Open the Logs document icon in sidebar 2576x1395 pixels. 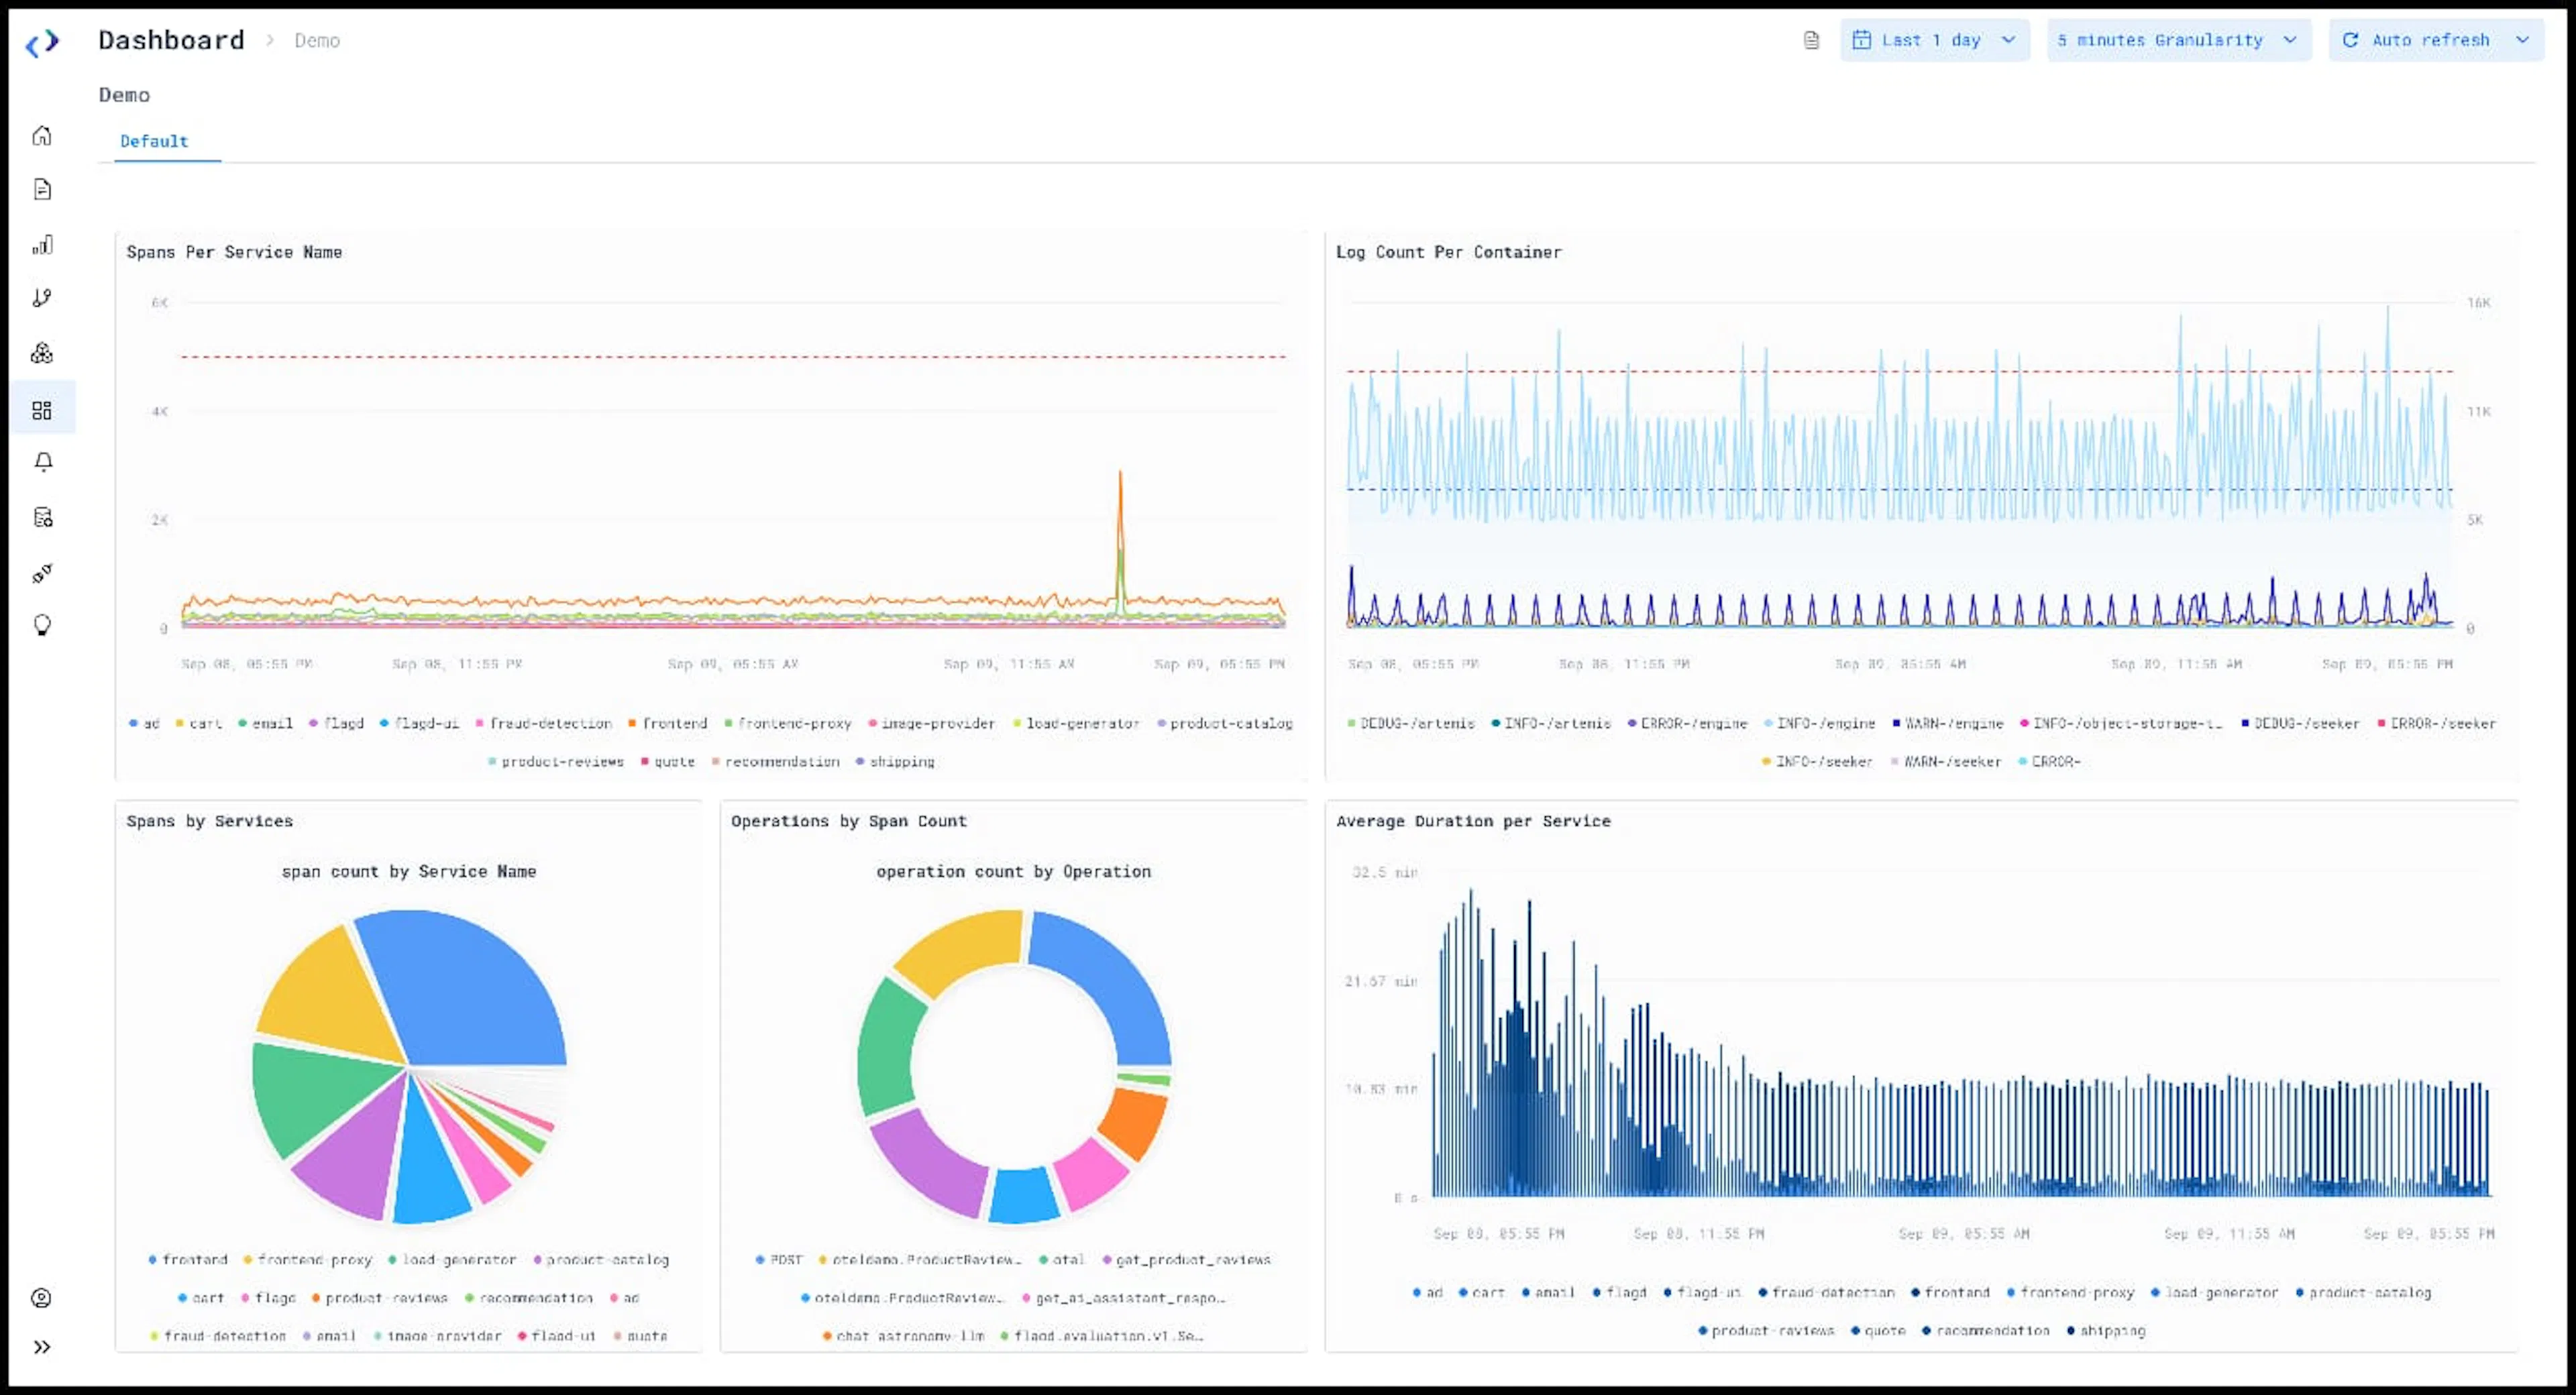(x=42, y=189)
